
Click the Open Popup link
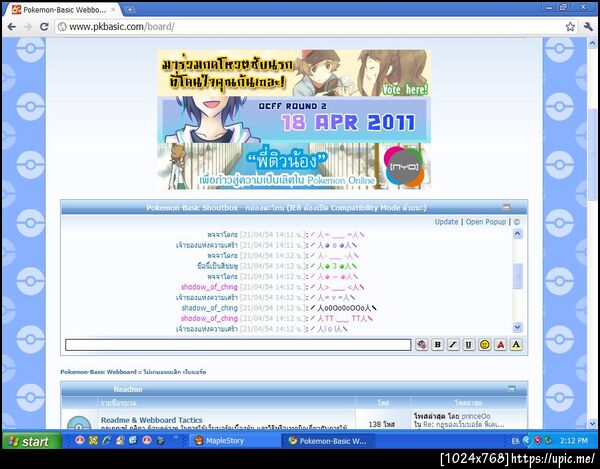[x=486, y=222]
